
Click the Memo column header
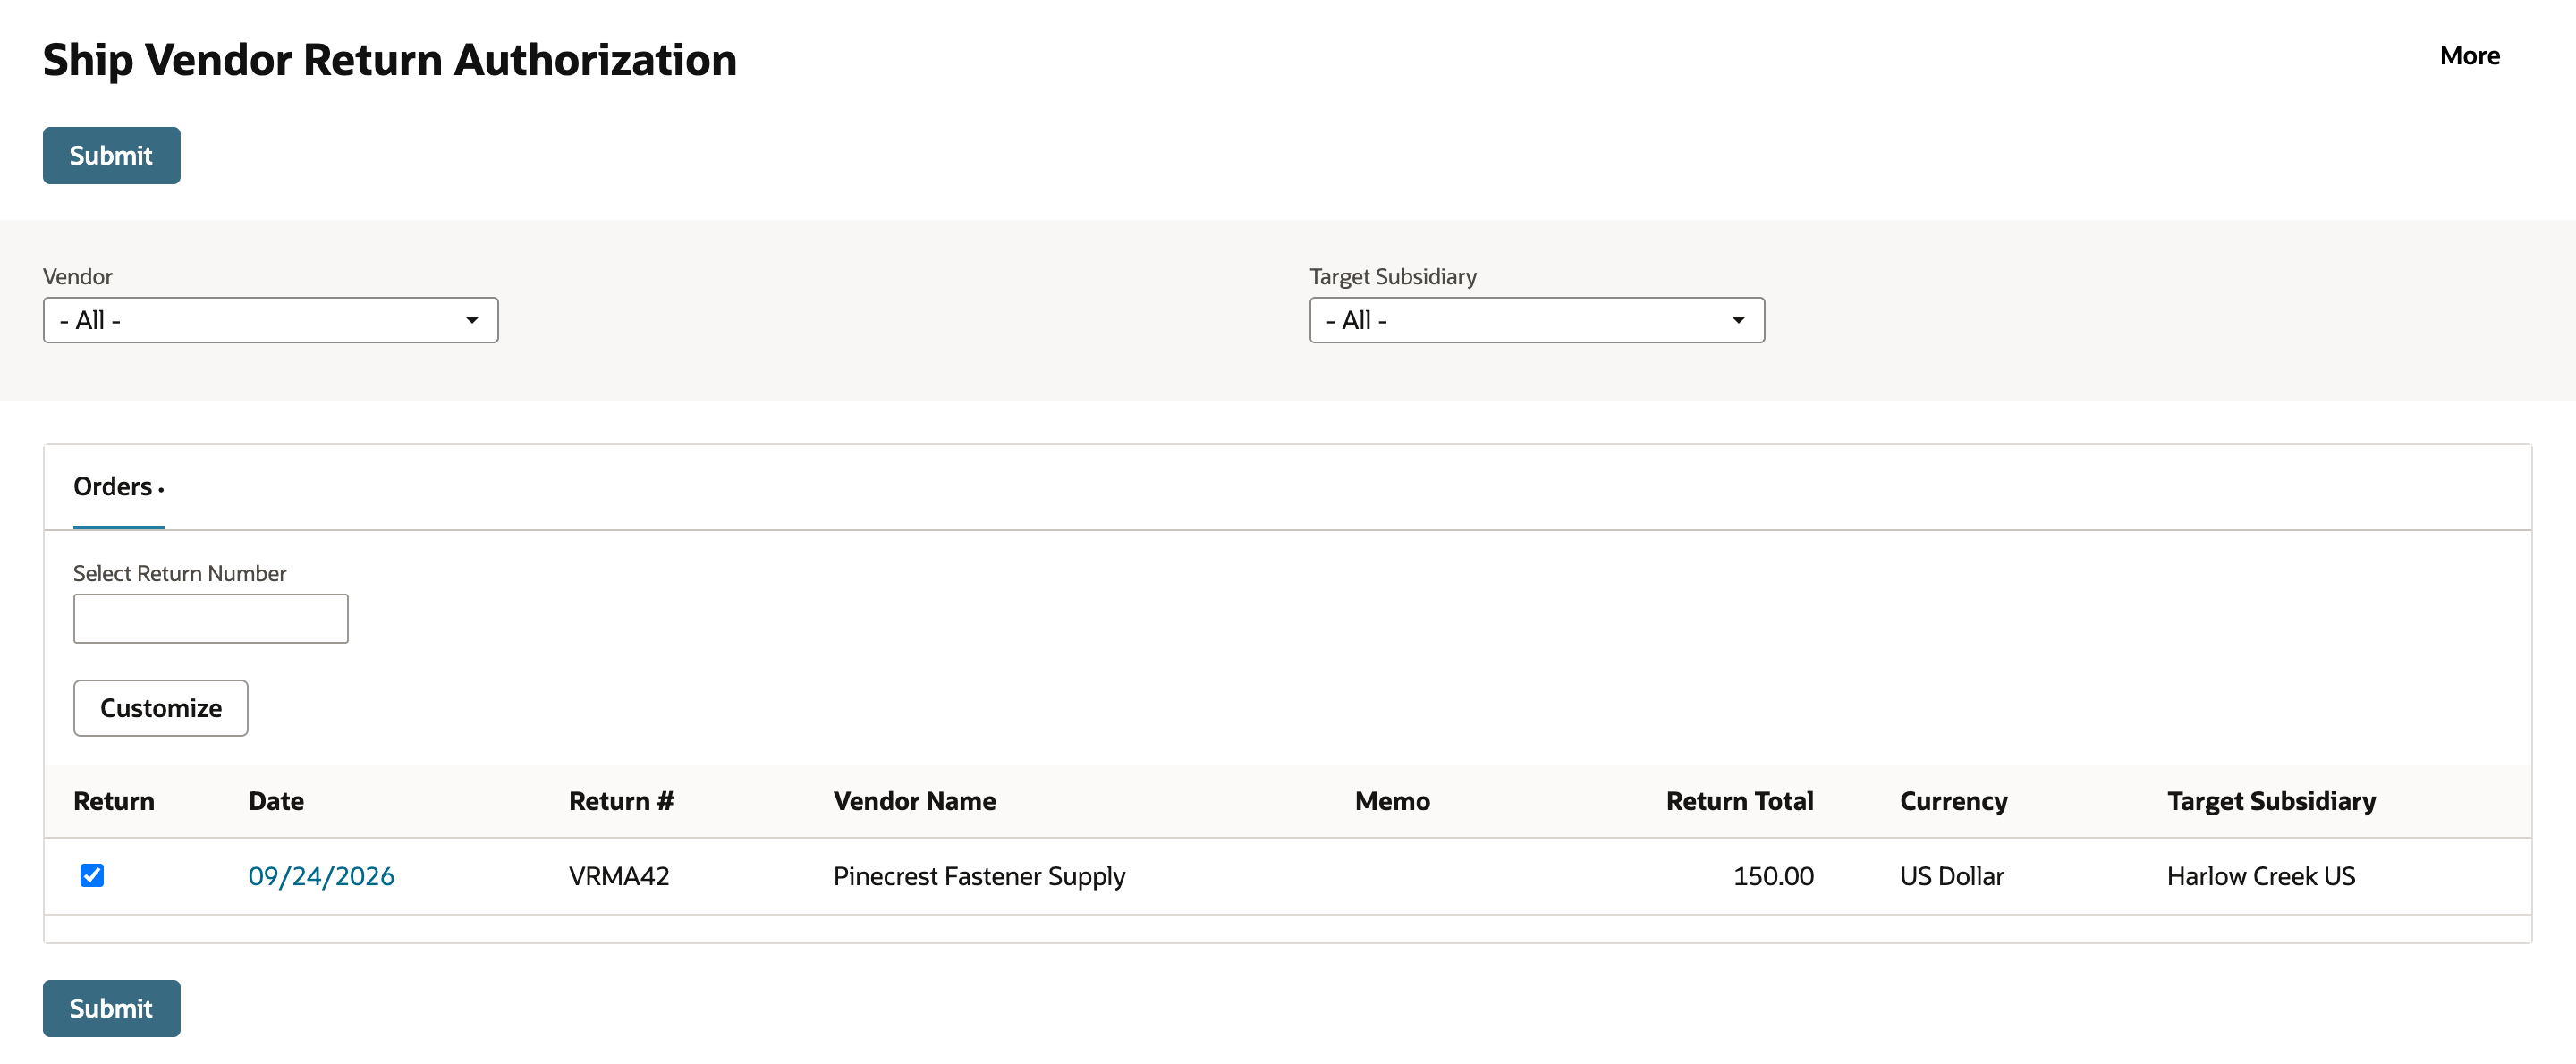click(1392, 801)
